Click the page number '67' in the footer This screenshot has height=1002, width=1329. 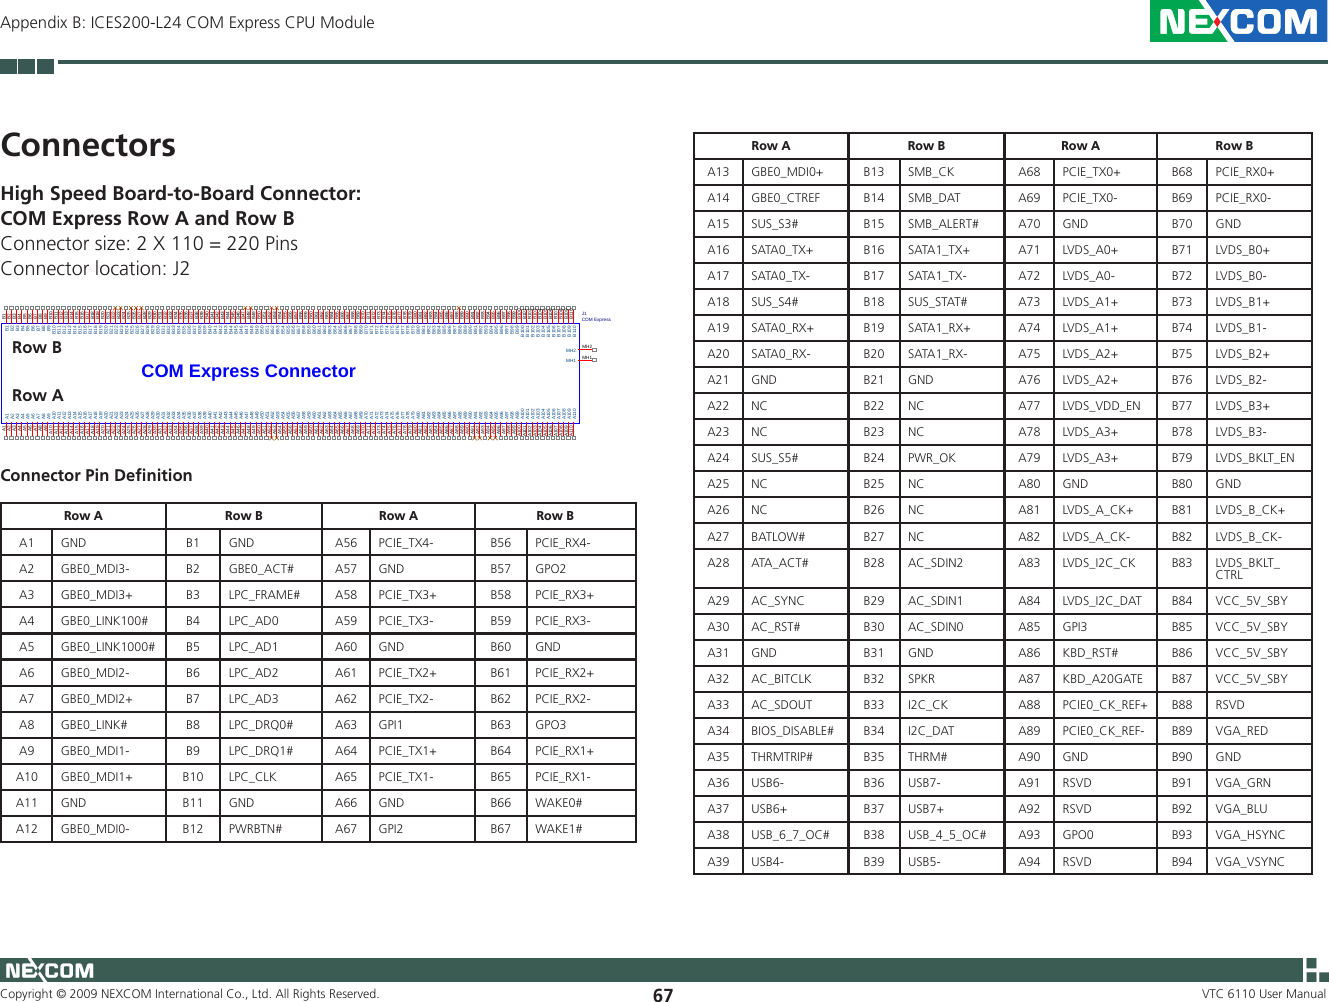click(663, 994)
